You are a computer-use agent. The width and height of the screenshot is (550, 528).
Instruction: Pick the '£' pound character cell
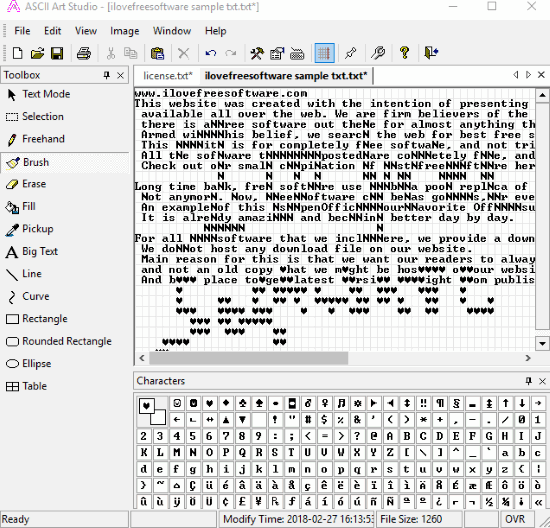click(242, 502)
